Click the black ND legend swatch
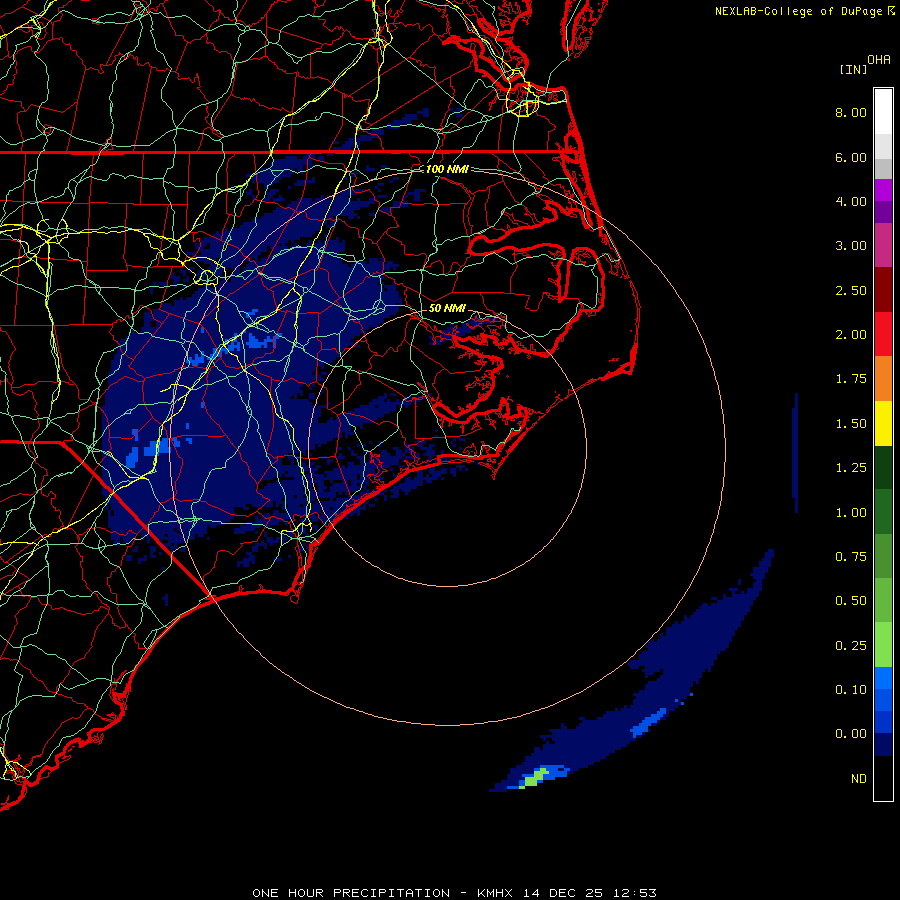This screenshot has height=900, width=900. 883,778
